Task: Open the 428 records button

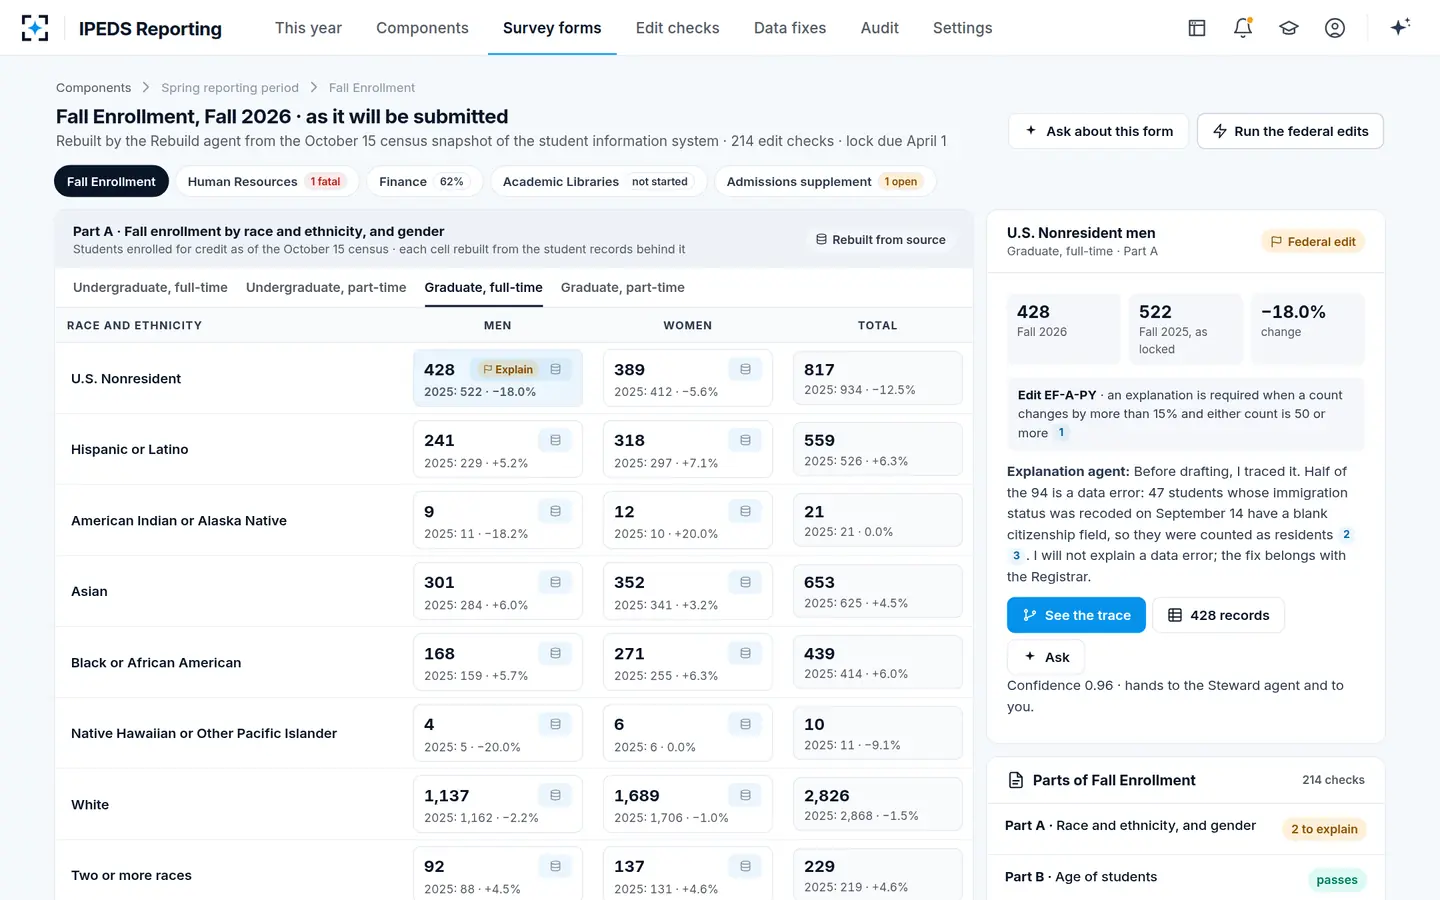Action: tap(1218, 615)
